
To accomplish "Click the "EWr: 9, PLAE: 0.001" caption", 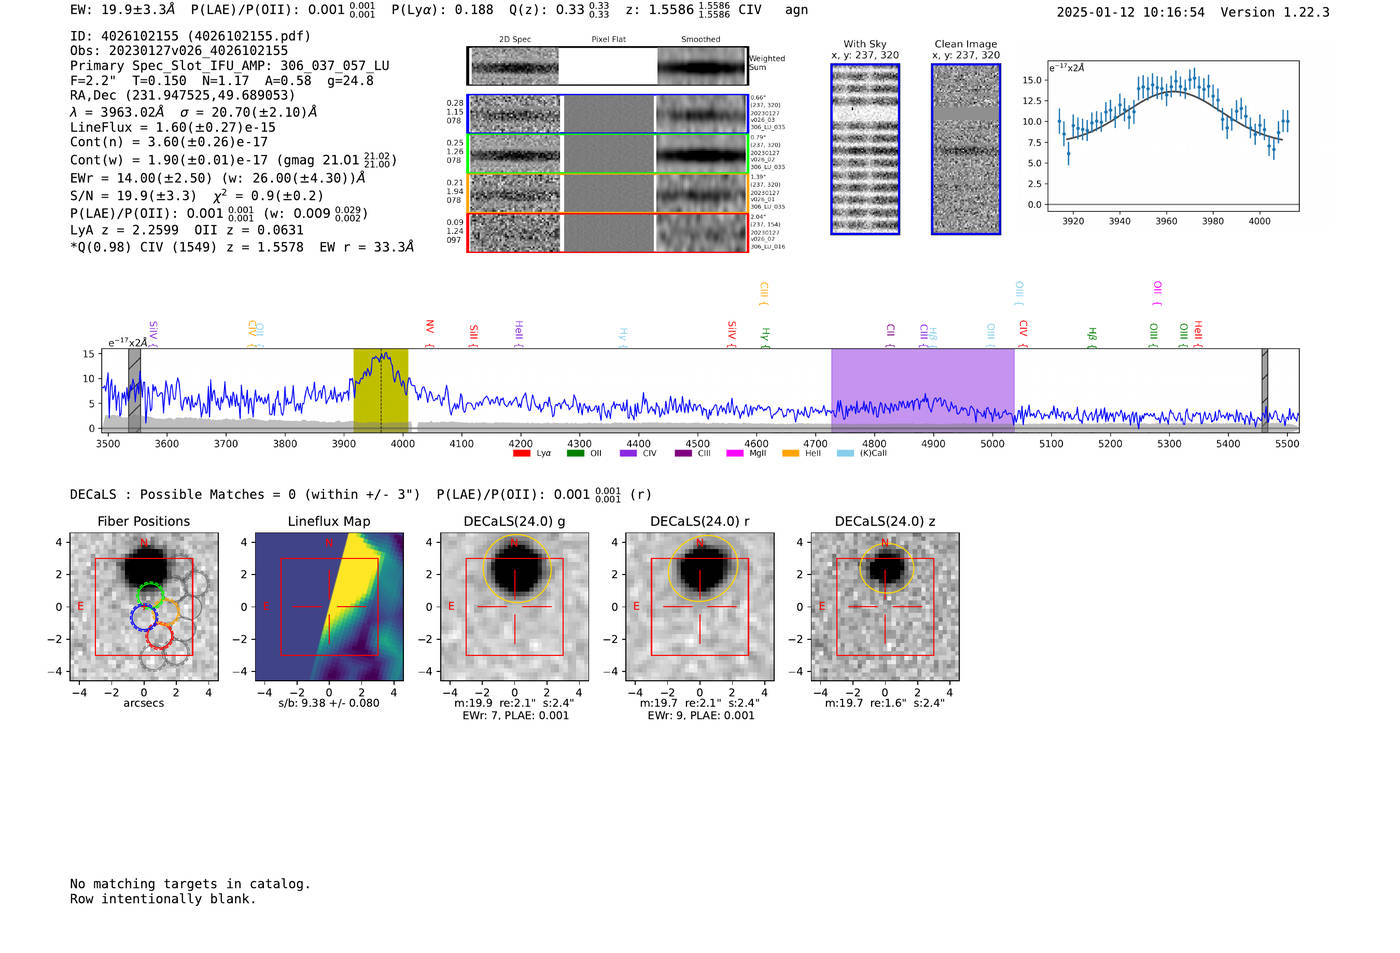I will tap(701, 716).
